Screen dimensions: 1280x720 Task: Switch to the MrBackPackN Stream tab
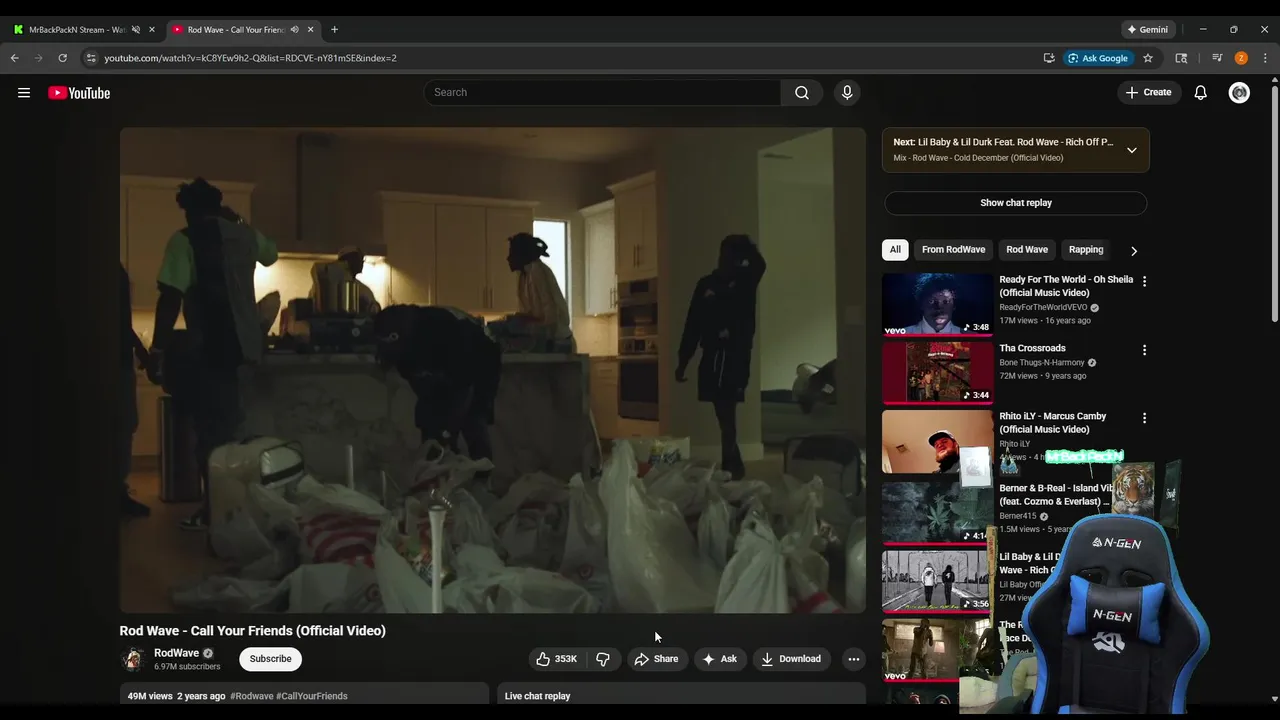(78, 30)
